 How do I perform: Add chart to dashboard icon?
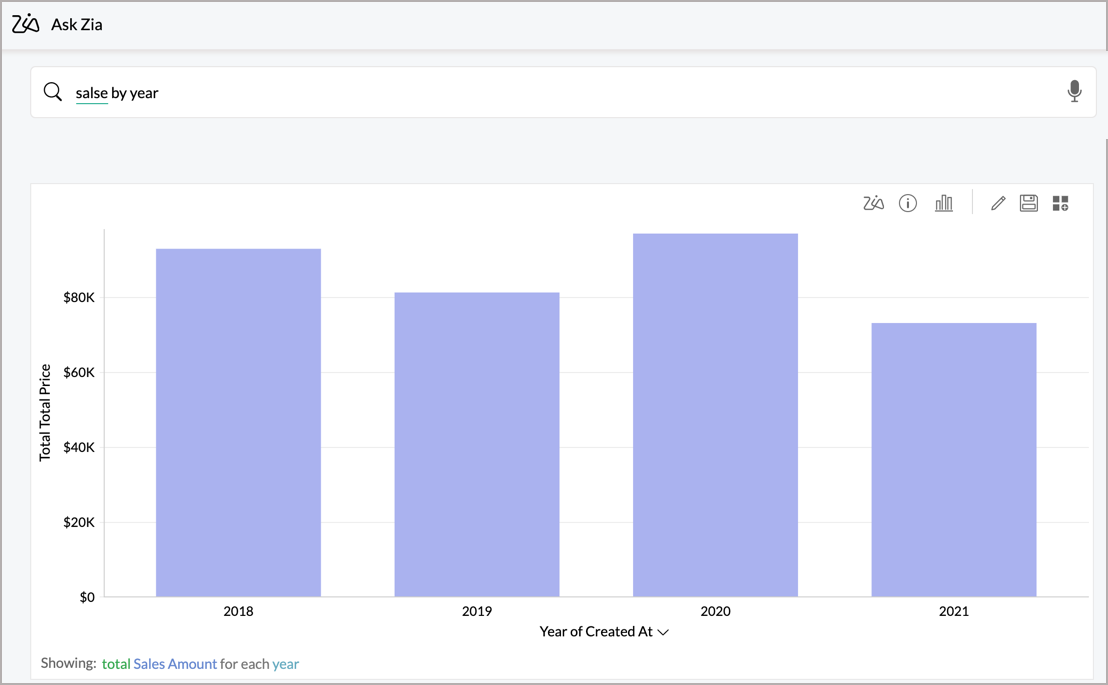(x=1060, y=204)
